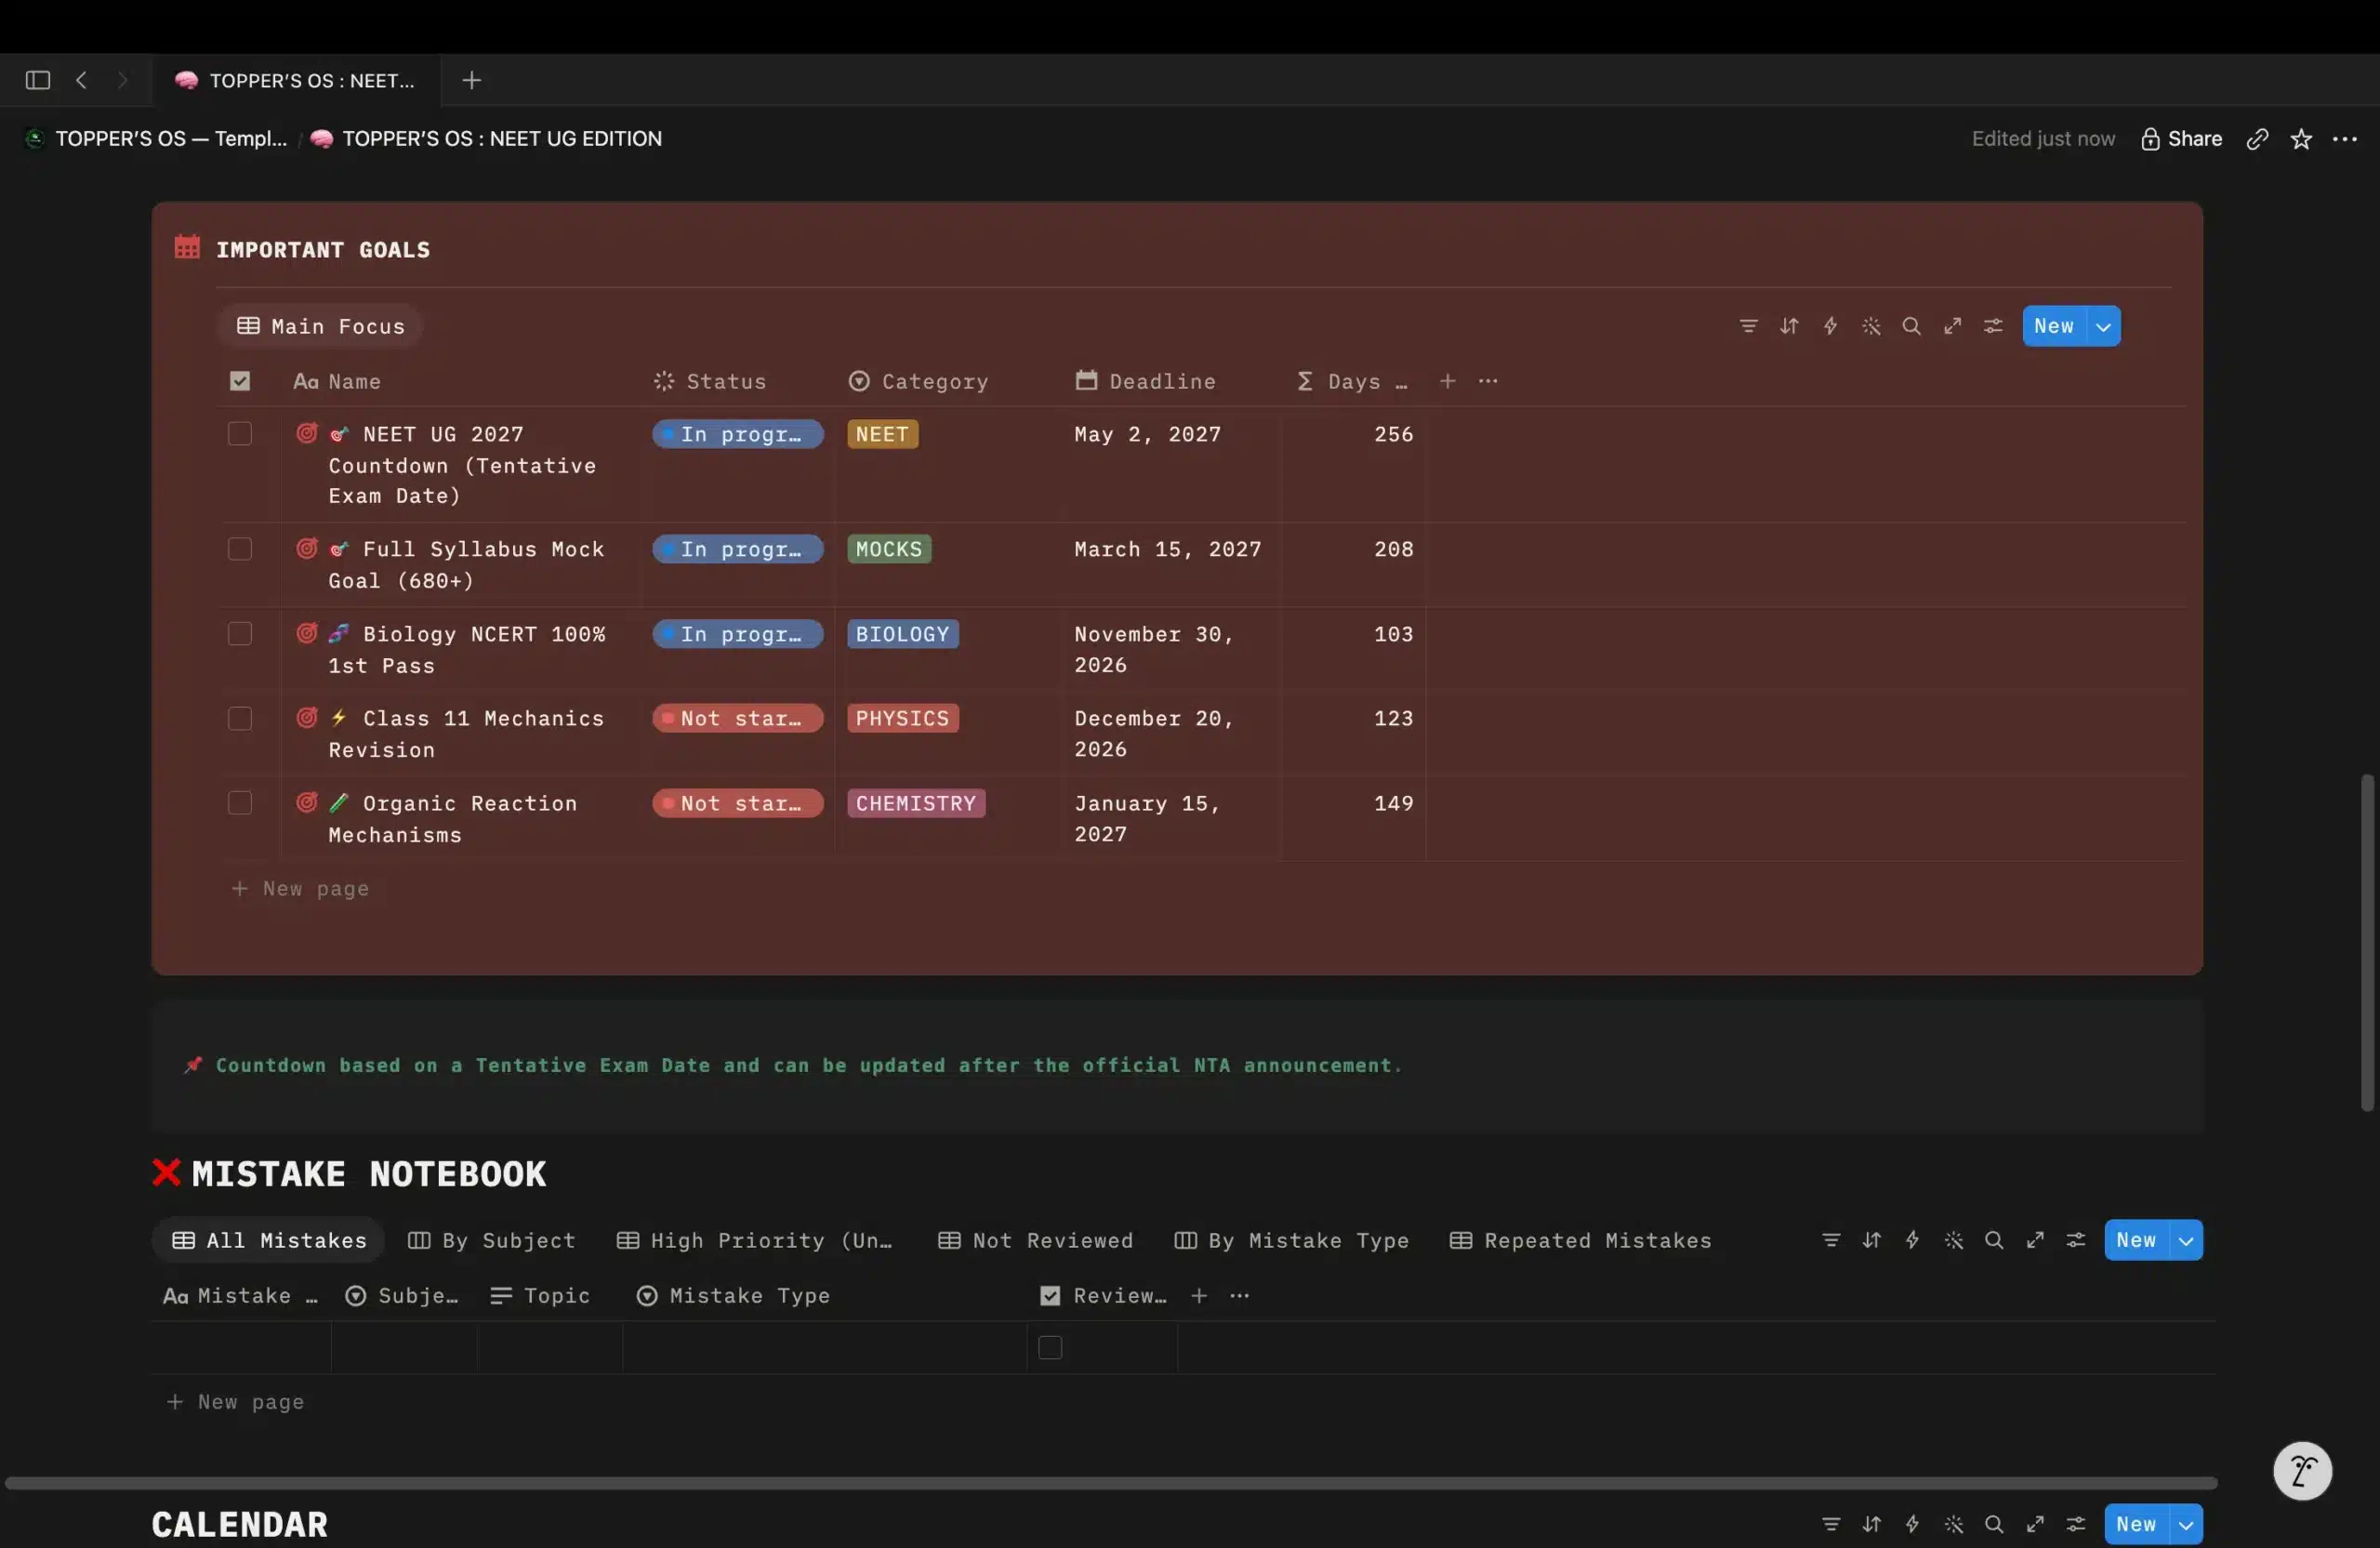Tick the Class 11 Mechanics Revision checkbox
Viewport: 2380px width, 1548px height.
pos(240,718)
